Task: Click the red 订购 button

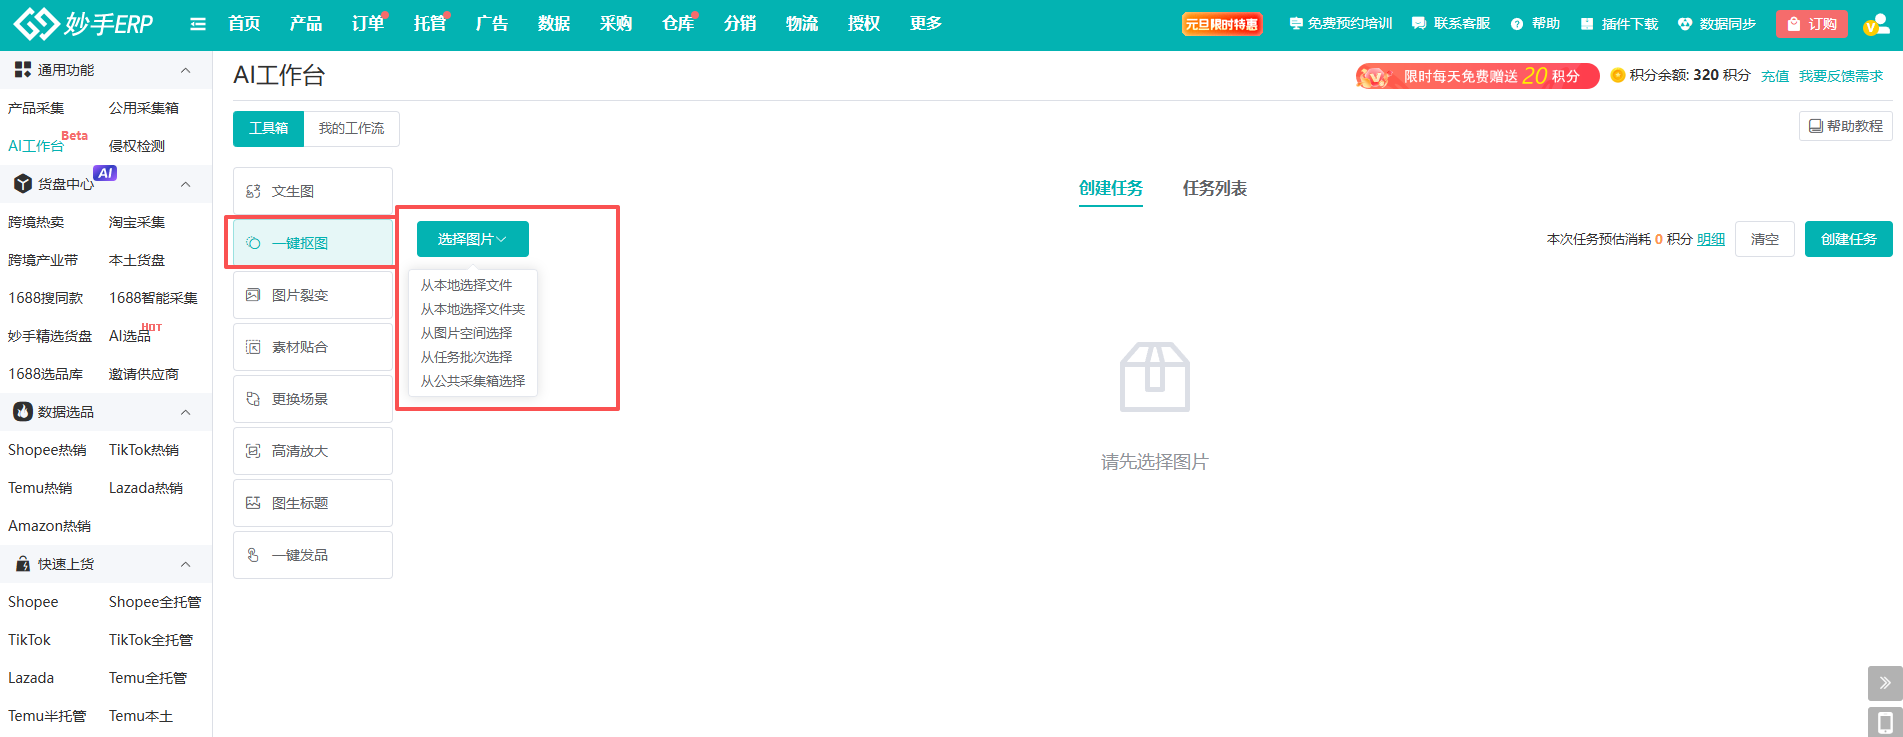Action: (x=1812, y=24)
